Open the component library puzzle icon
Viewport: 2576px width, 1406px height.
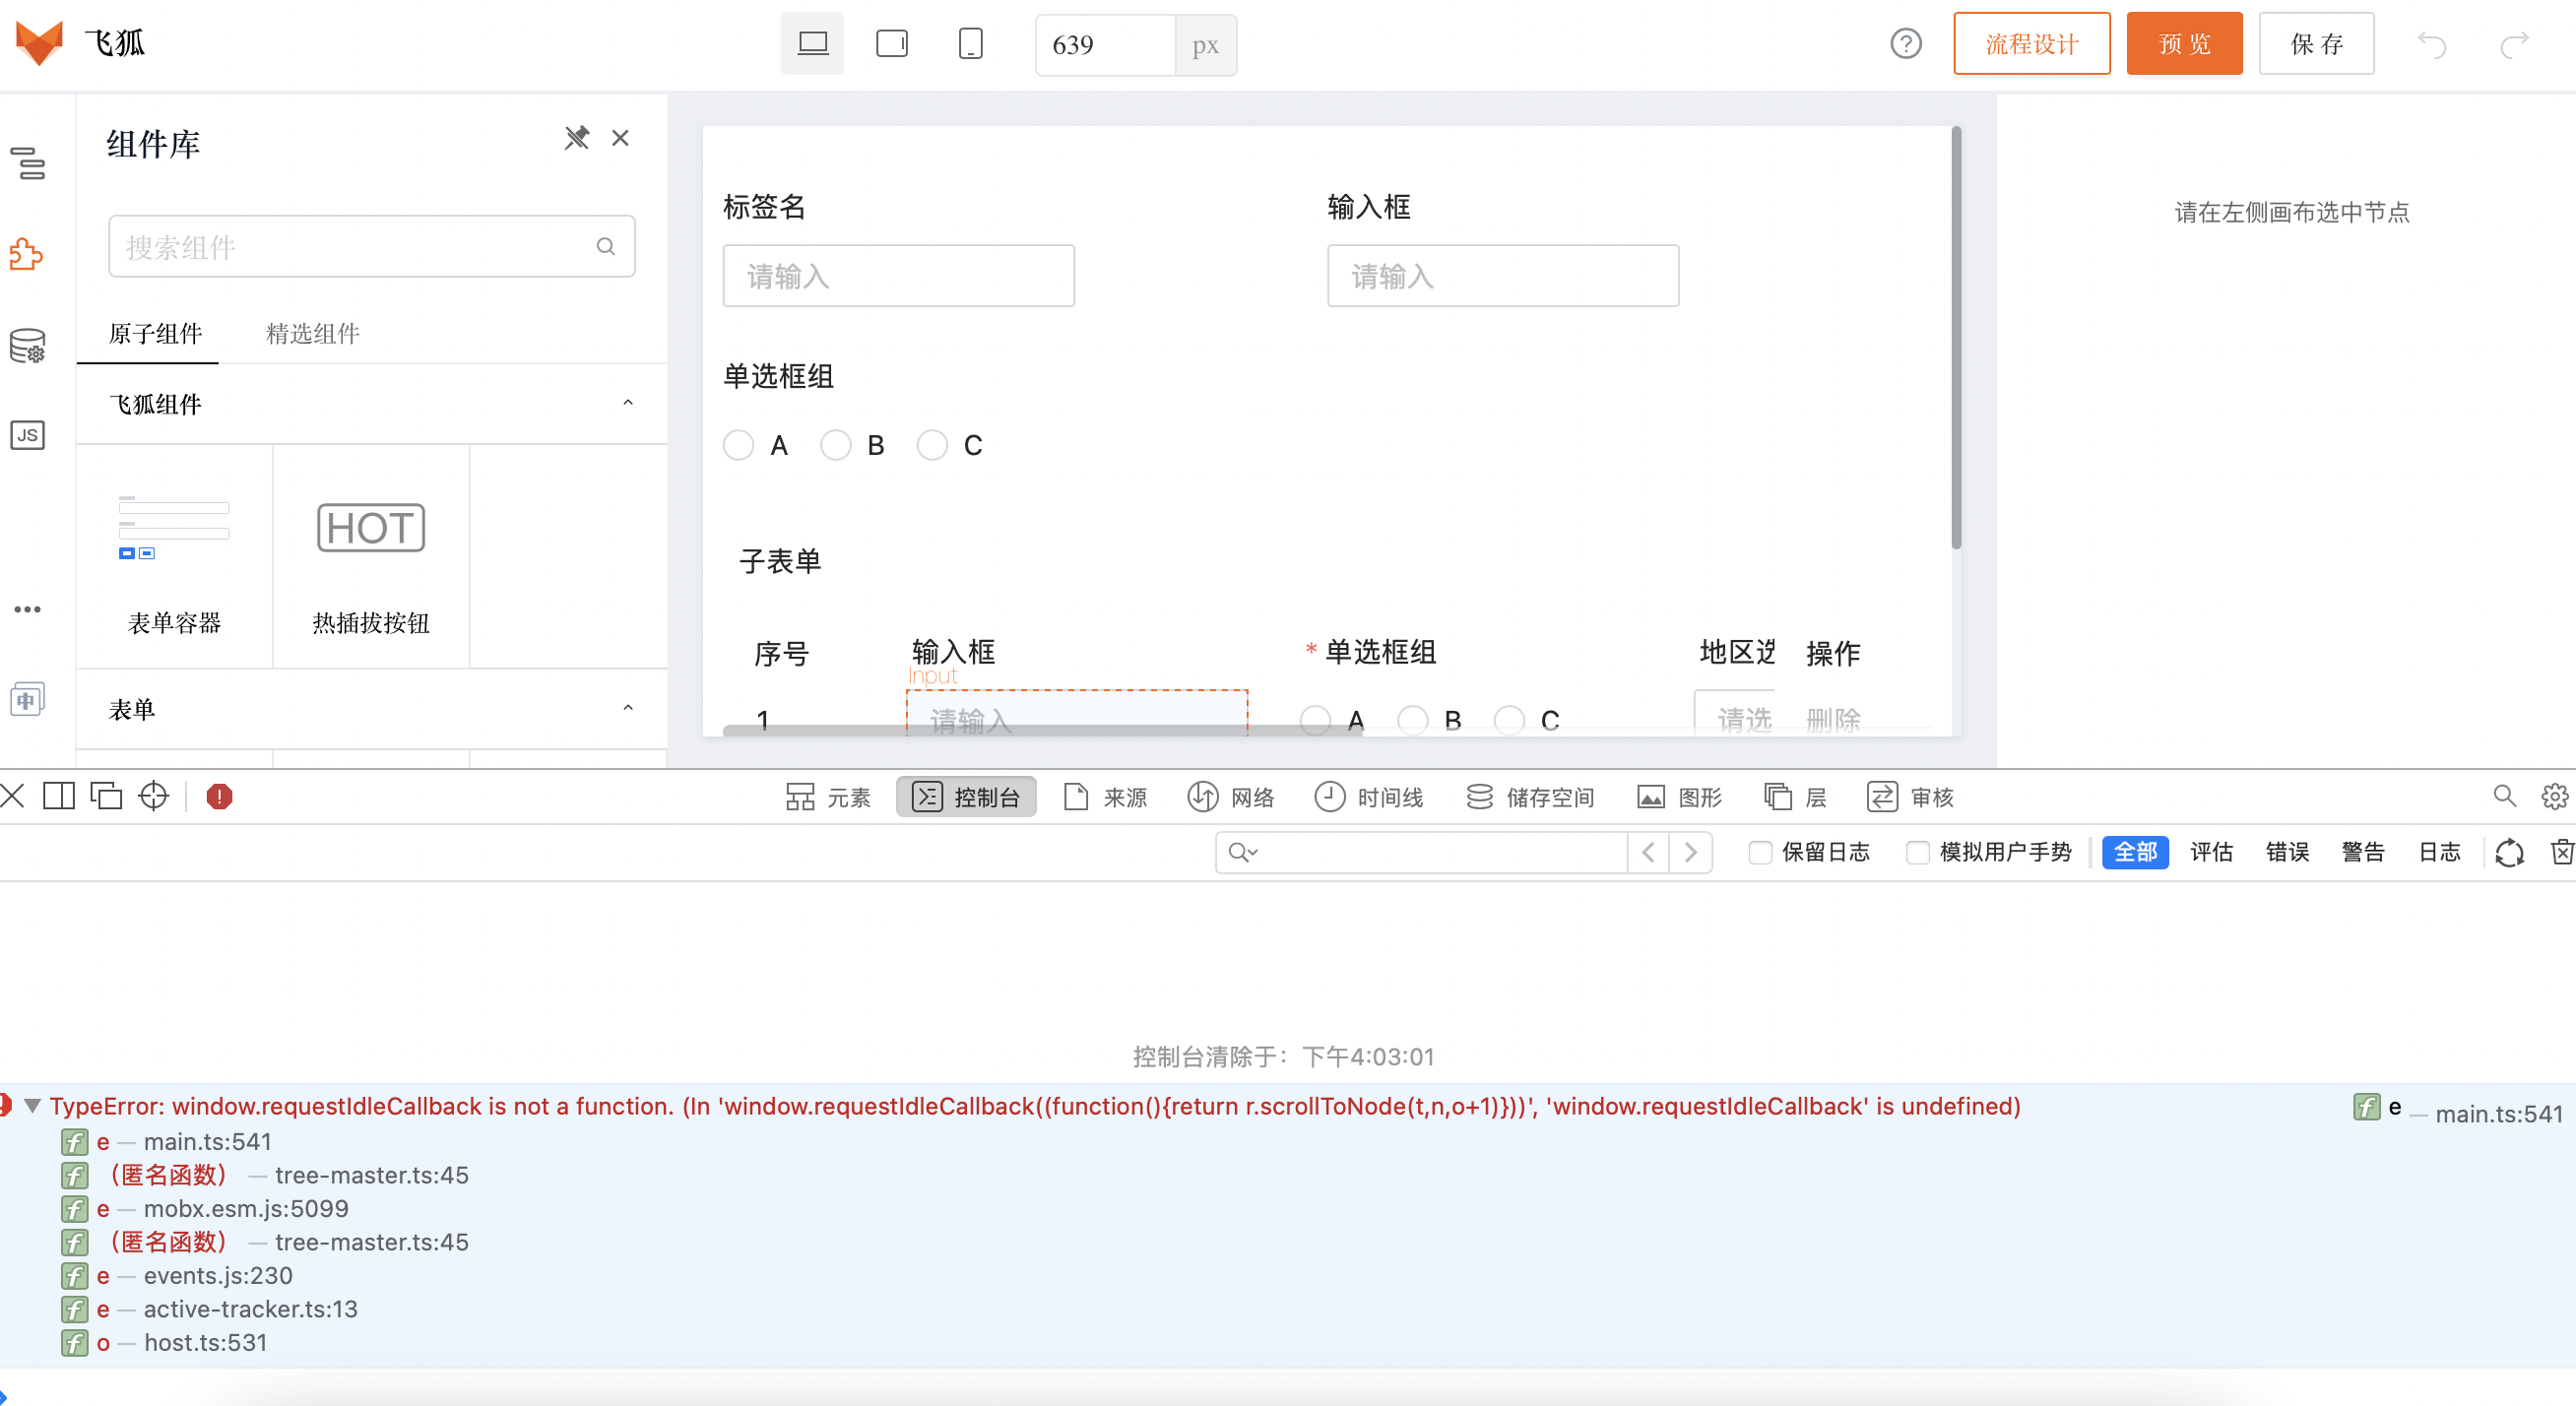[x=27, y=254]
